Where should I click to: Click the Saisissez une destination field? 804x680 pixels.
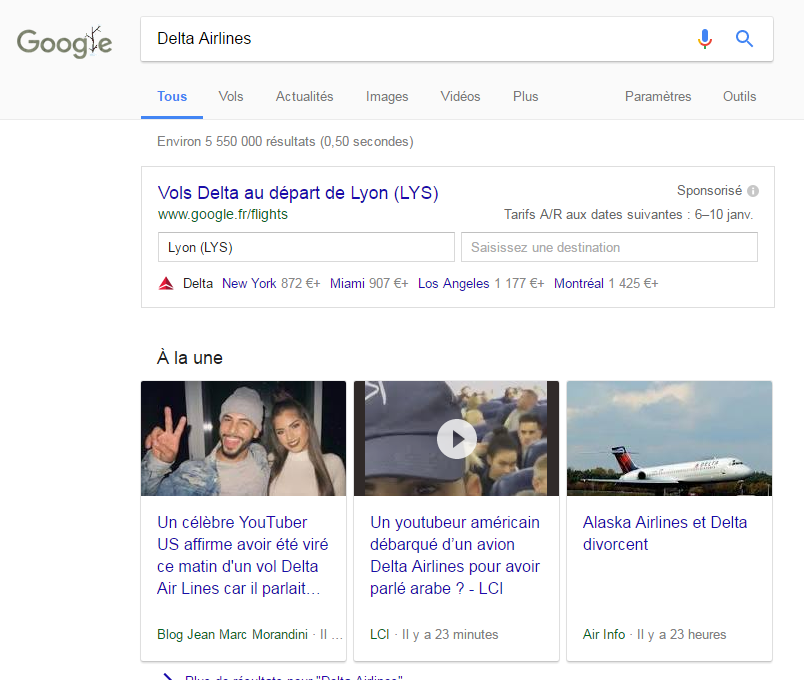(608, 247)
